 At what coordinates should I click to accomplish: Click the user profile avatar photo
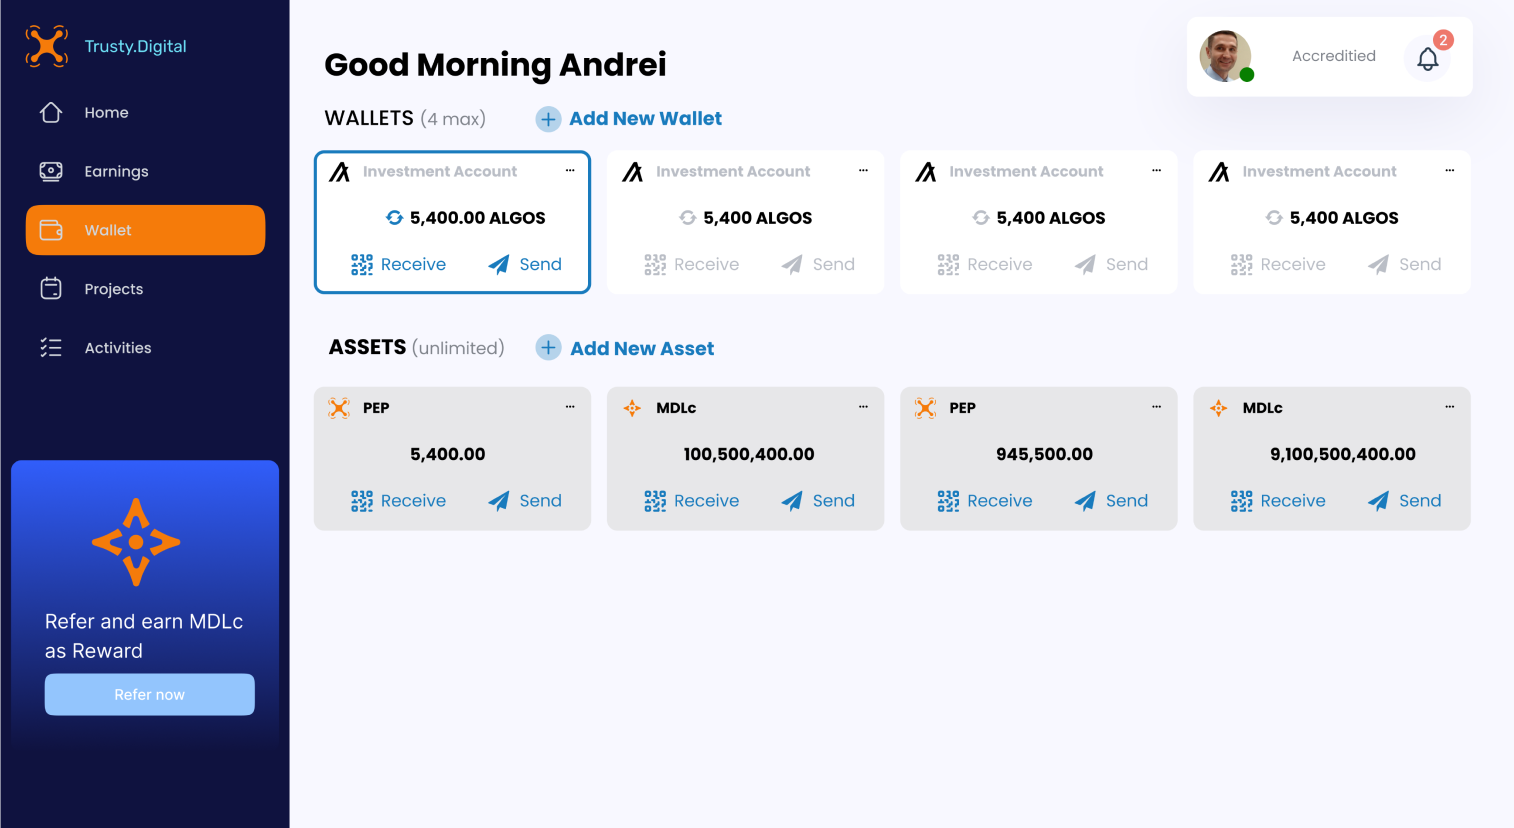(x=1224, y=56)
